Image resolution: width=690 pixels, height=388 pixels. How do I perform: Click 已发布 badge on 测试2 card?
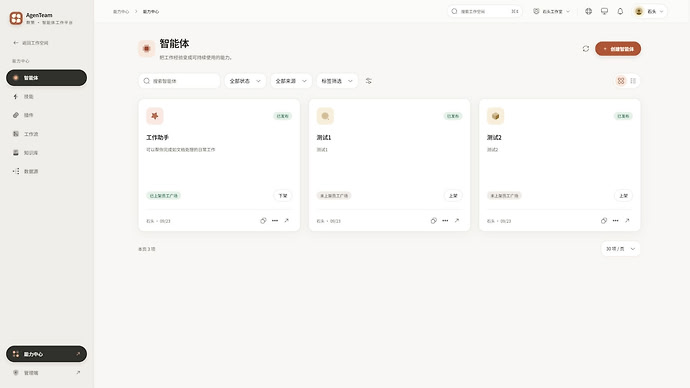tap(623, 116)
